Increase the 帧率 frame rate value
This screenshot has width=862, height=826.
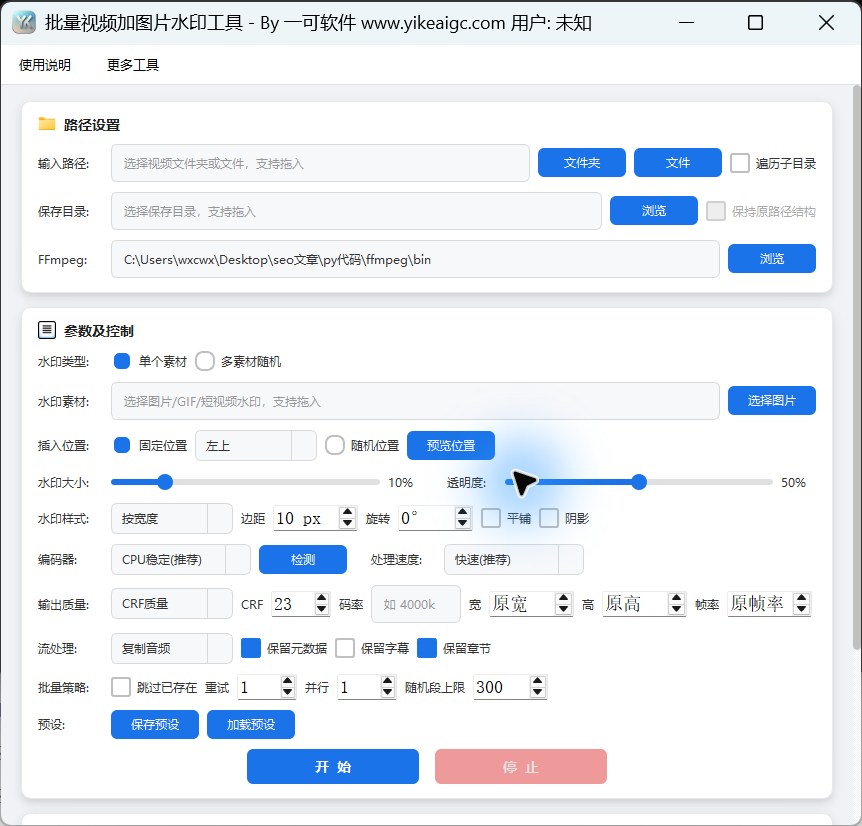(802, 598)
